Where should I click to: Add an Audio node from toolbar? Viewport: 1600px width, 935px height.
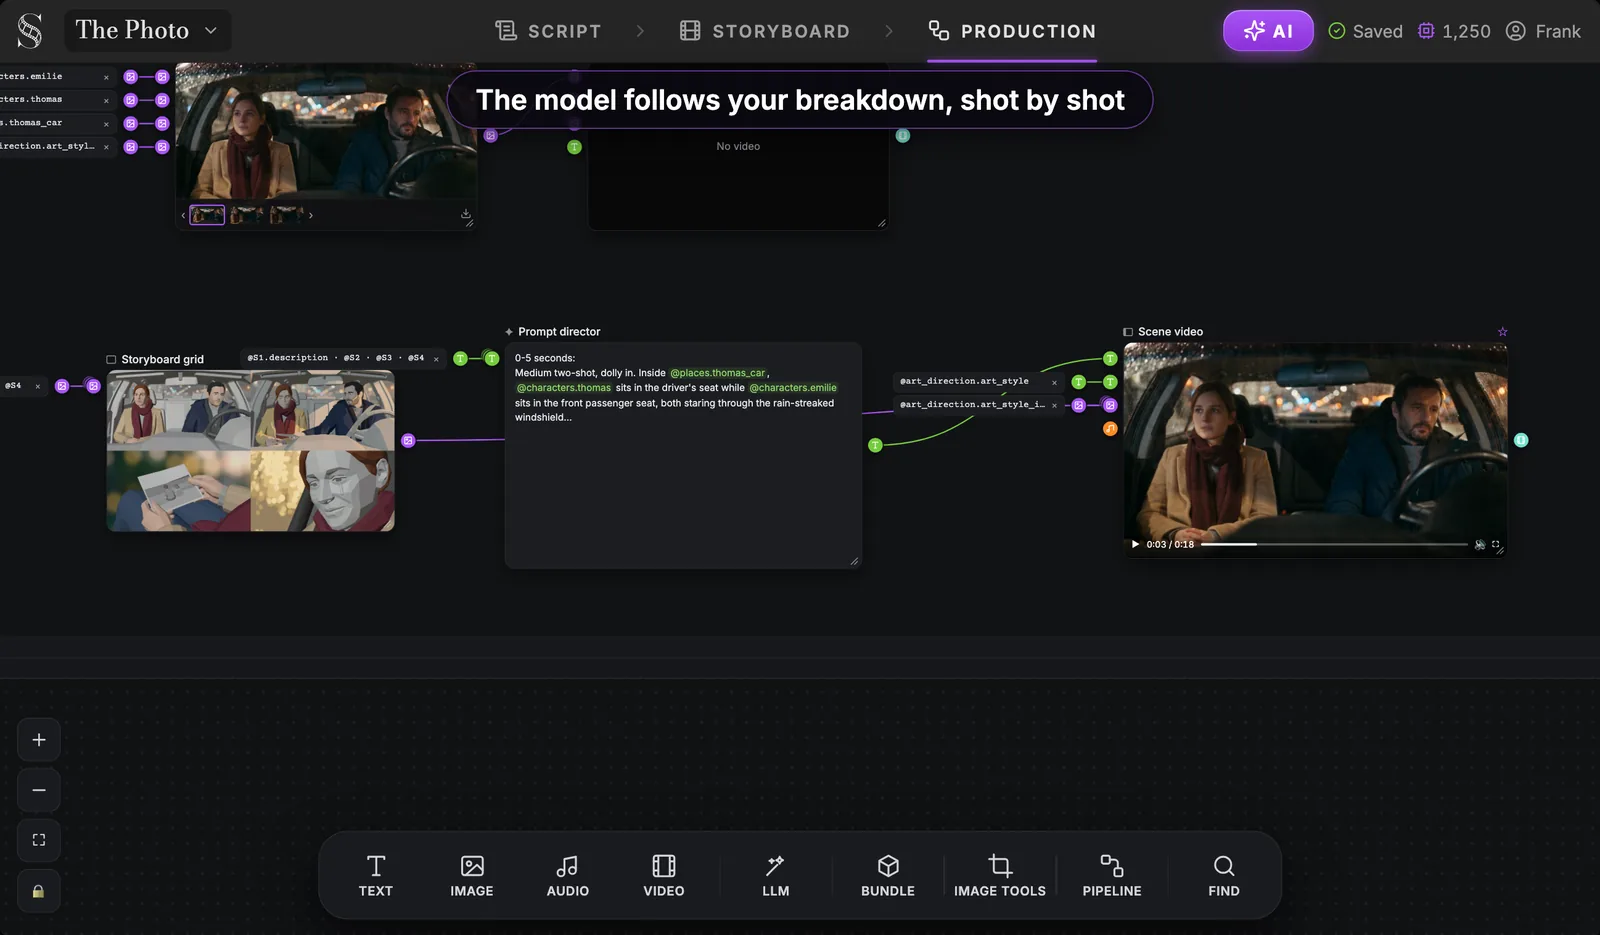click(568, 876)
